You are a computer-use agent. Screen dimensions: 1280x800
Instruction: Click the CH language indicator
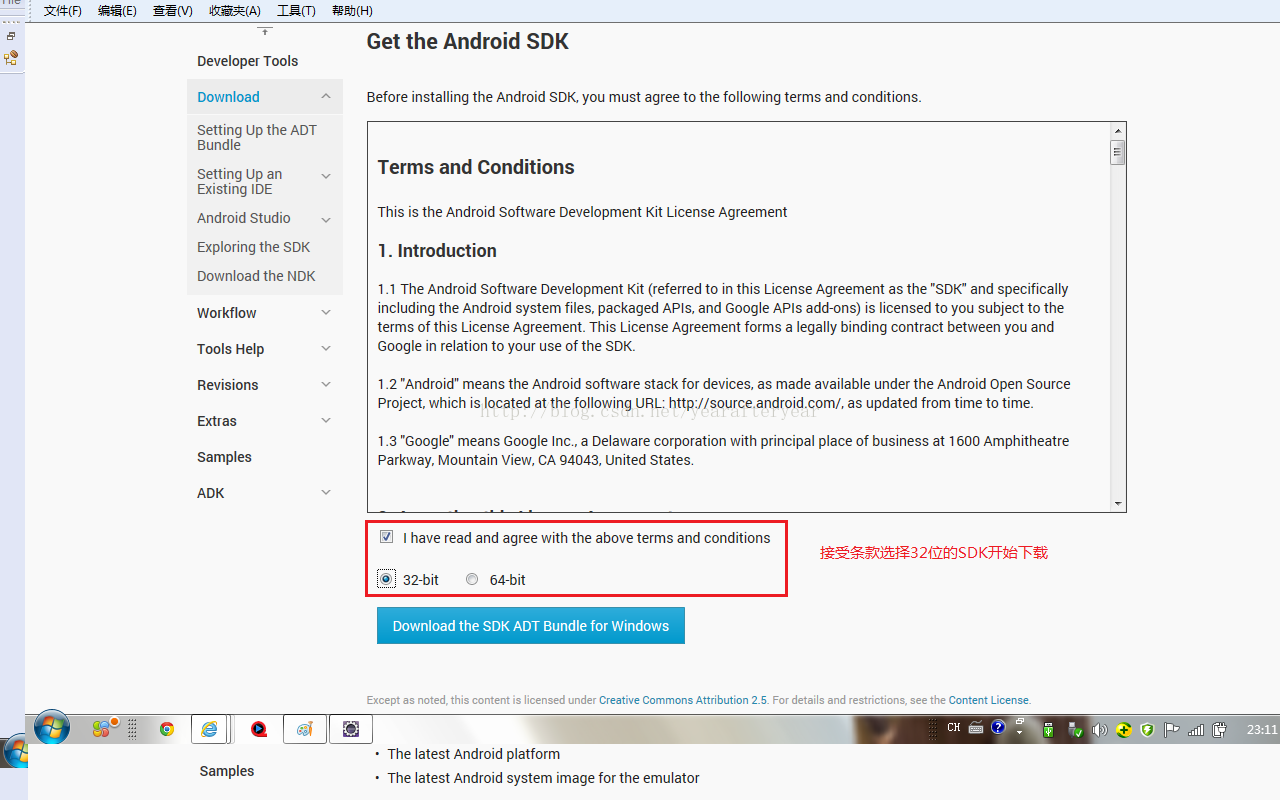954,728
